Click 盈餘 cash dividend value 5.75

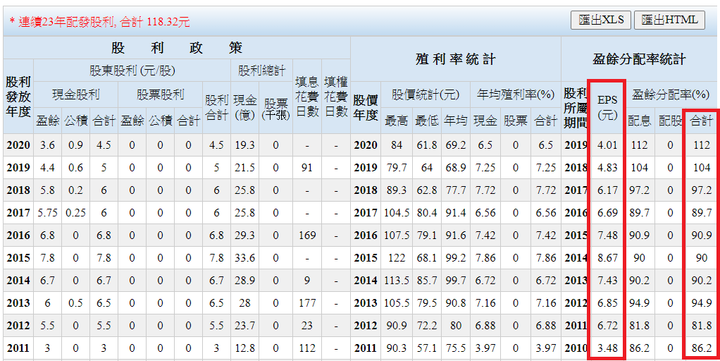[48, 213]
